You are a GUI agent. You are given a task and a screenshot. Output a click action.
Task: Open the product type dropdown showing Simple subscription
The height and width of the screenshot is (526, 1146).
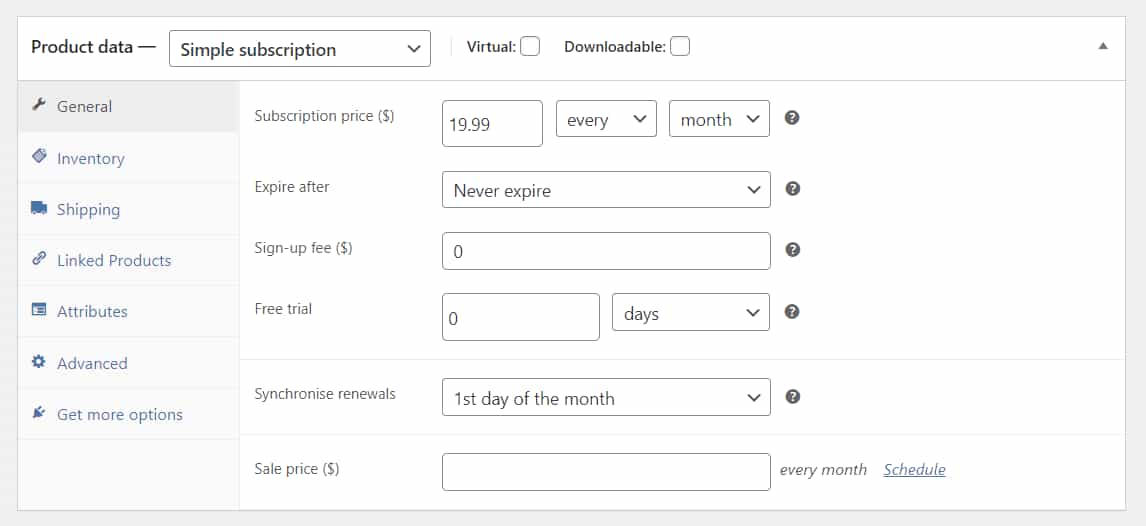[x=300, y=49]
